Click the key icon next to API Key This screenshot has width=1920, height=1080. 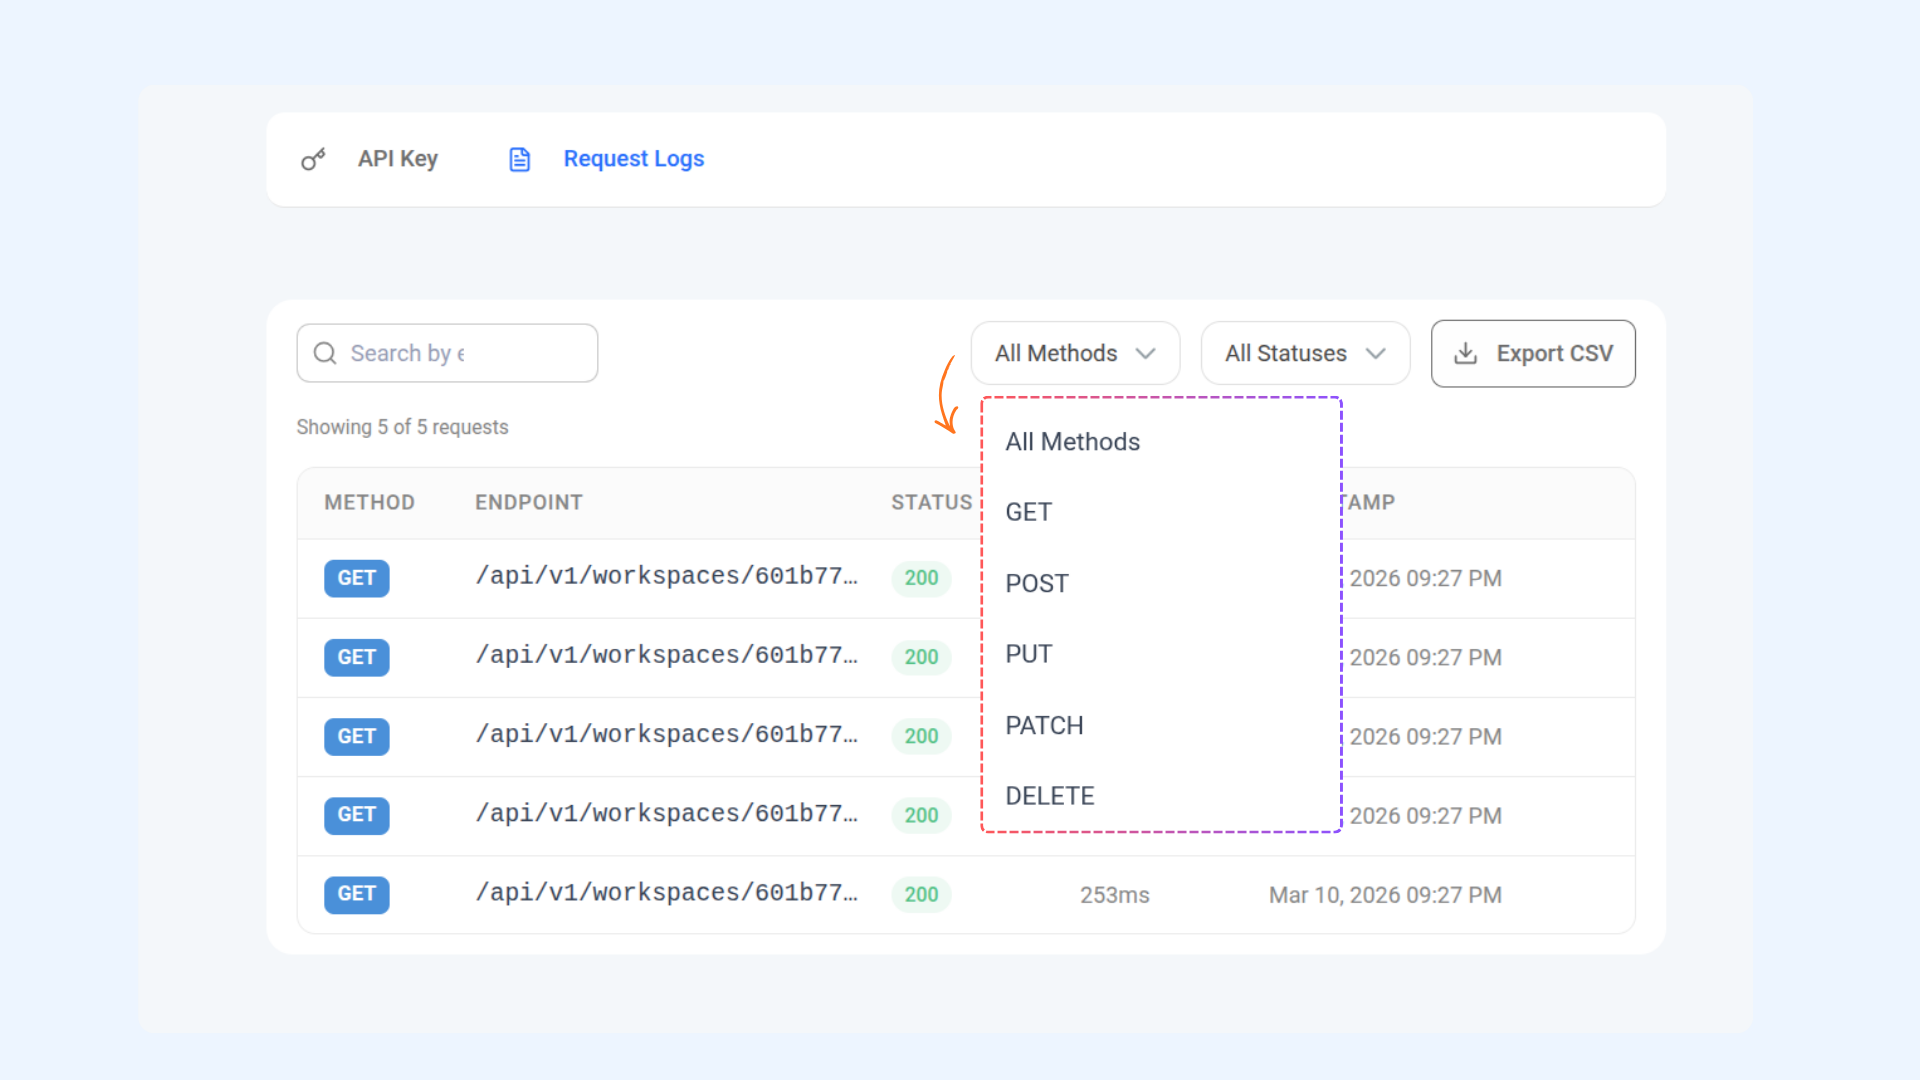313,158
